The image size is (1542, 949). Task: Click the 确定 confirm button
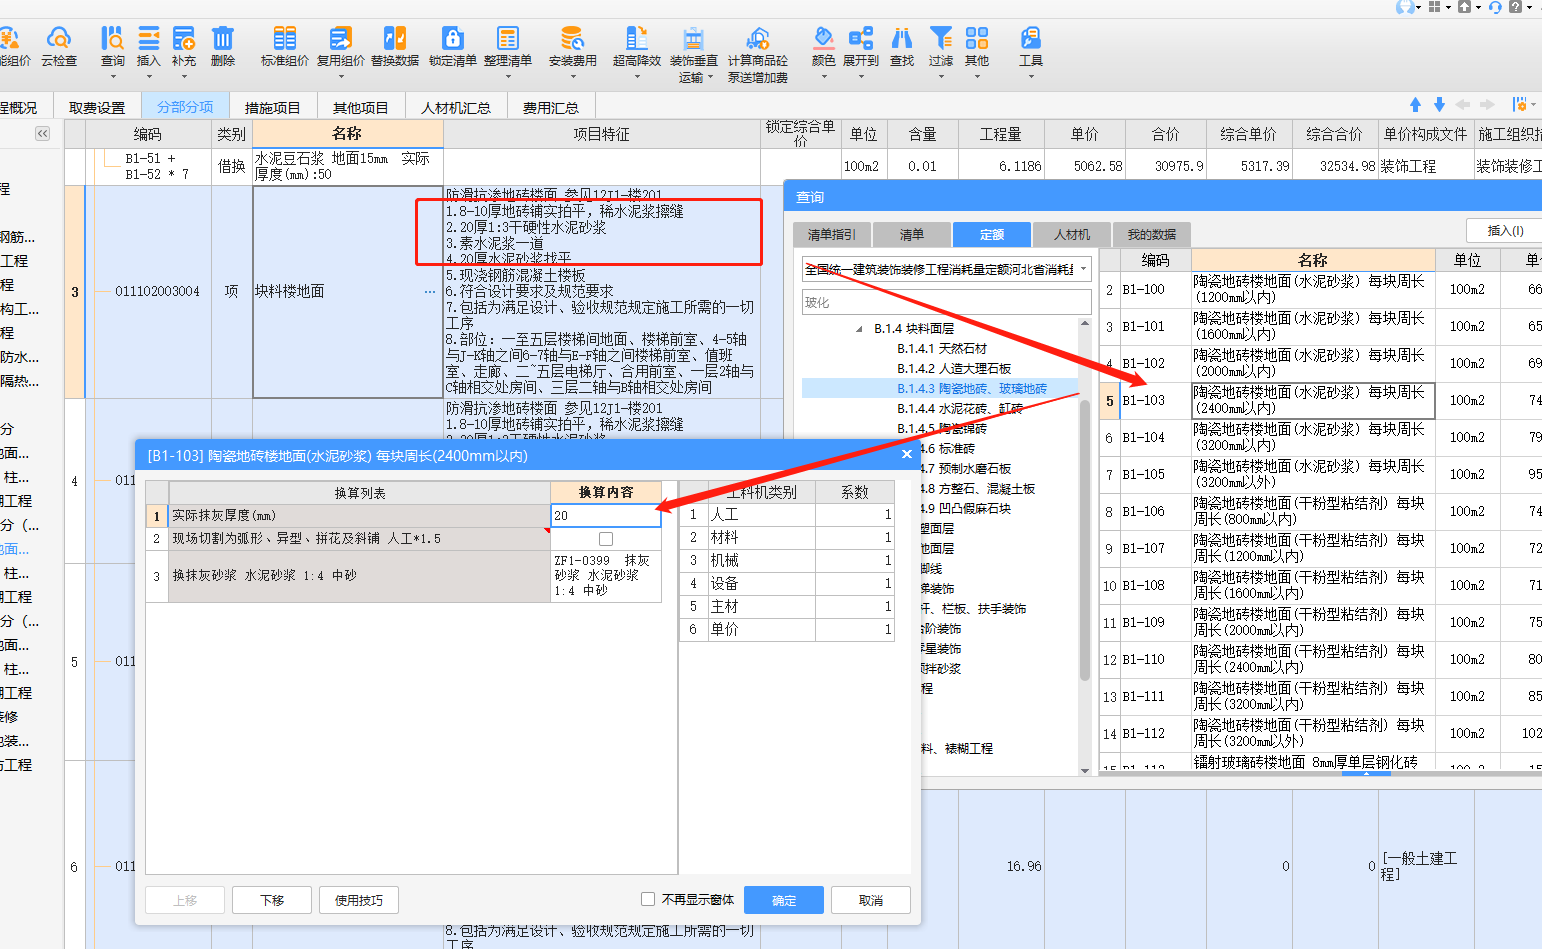pyautogui.click(x=784, y=900)
